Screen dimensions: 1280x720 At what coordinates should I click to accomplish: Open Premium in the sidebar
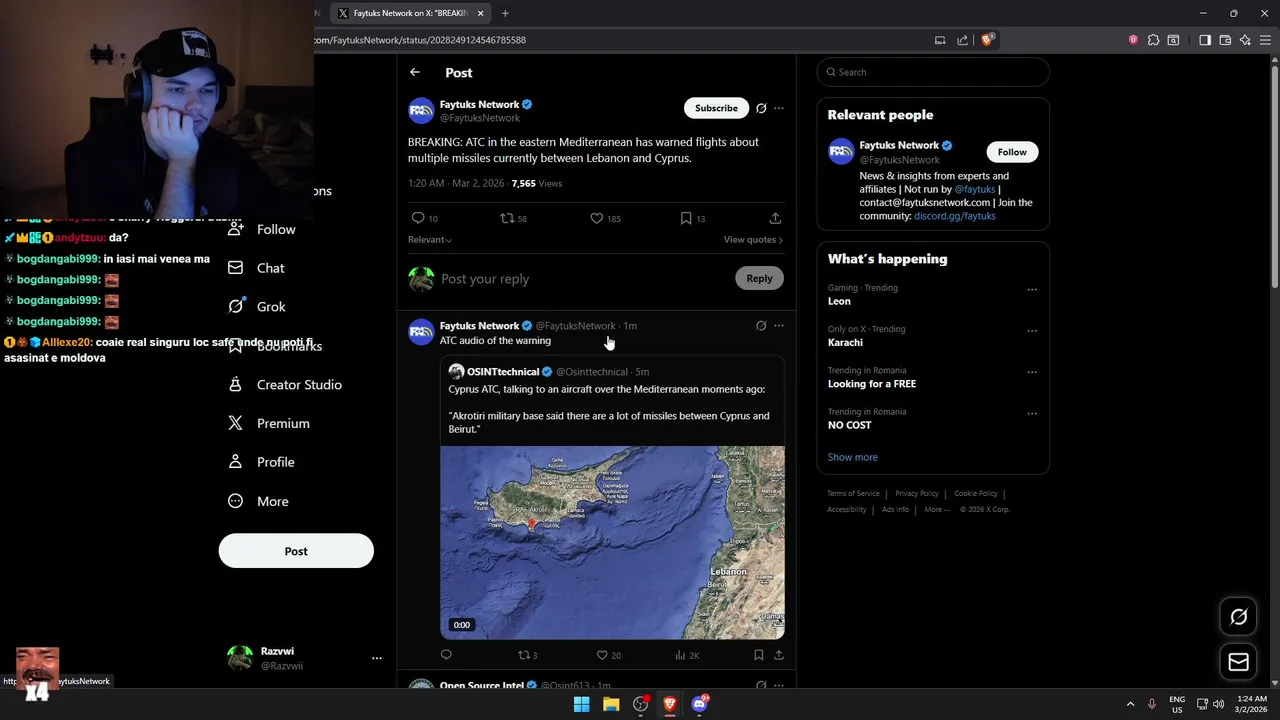(x=269, y=423)
